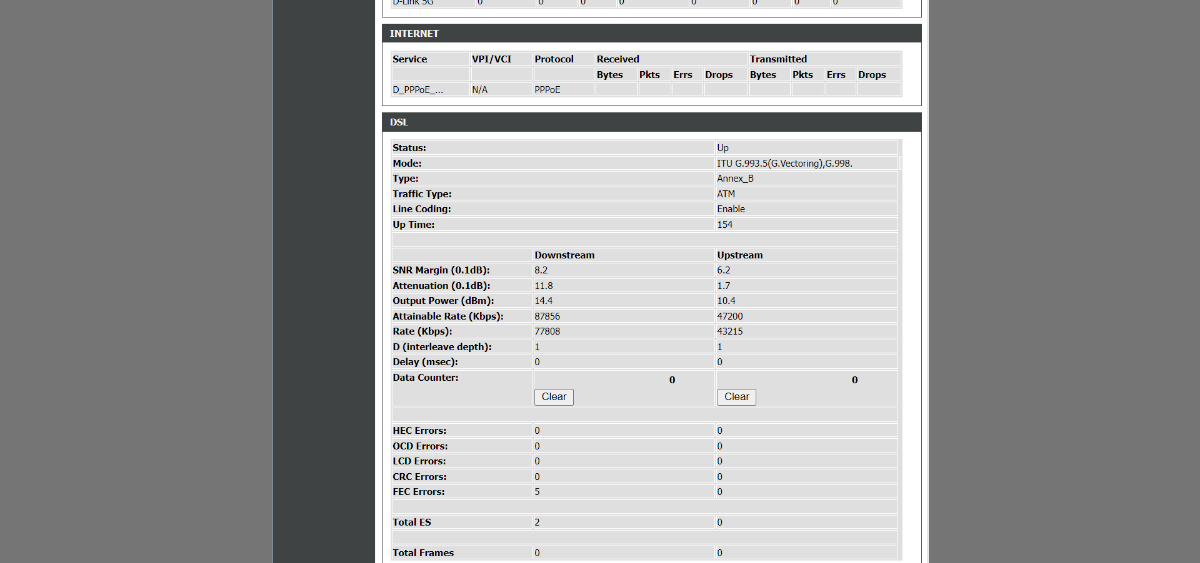This screenshot has width=1200, height=563.
Task: Click downstream Rate value 77808
Action: [x=547, y=331]
